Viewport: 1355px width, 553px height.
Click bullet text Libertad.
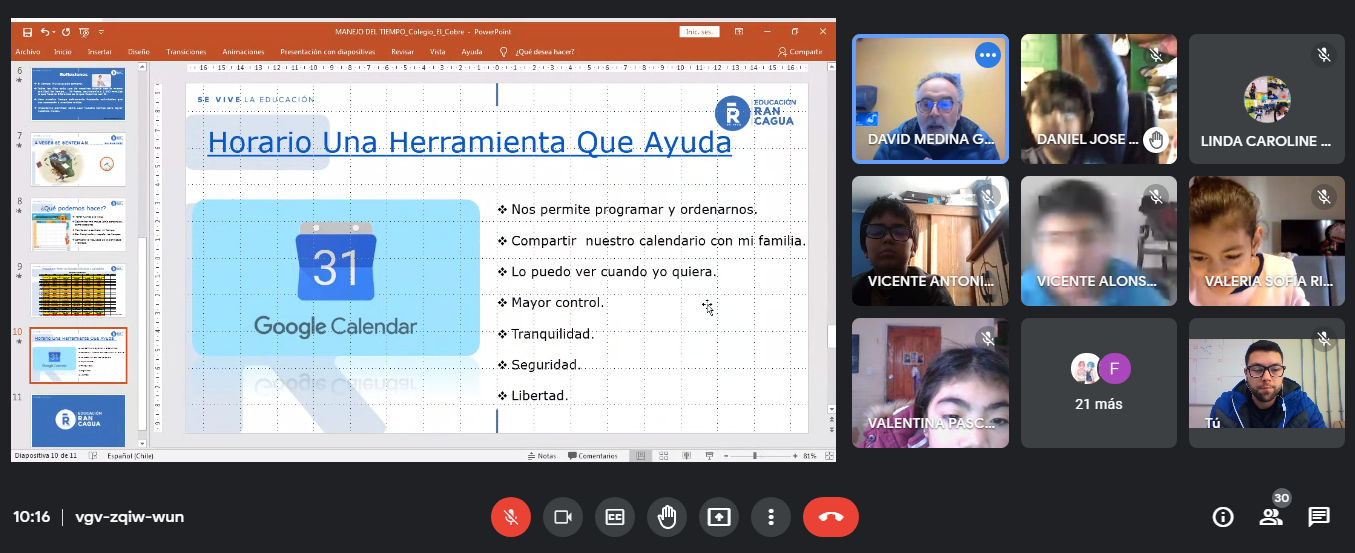539,396
